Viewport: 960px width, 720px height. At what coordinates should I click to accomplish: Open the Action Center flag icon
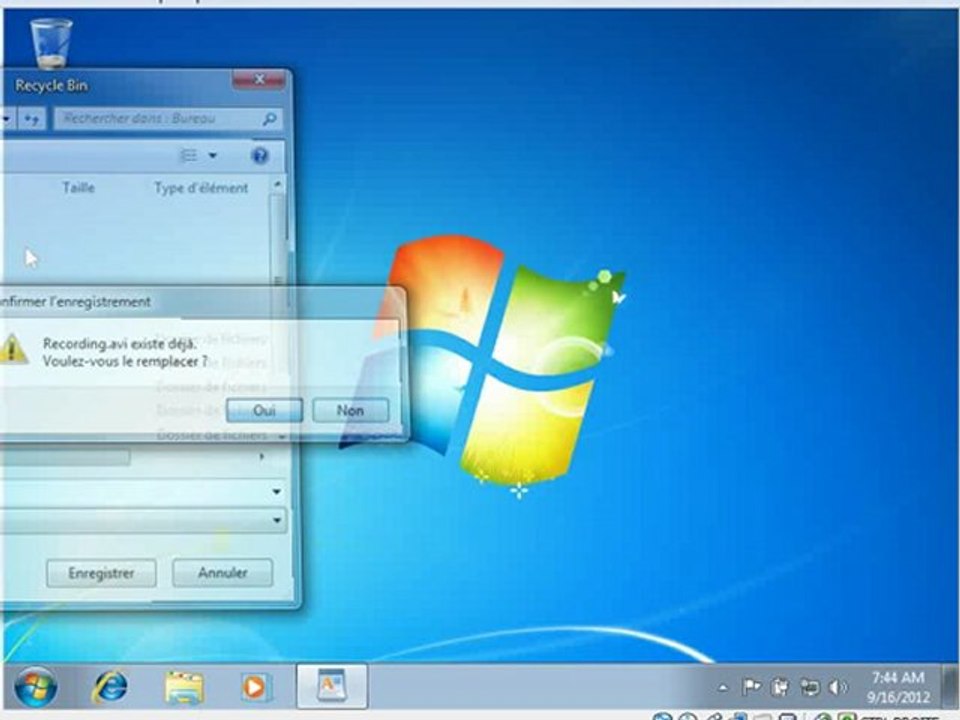[751, 687]
